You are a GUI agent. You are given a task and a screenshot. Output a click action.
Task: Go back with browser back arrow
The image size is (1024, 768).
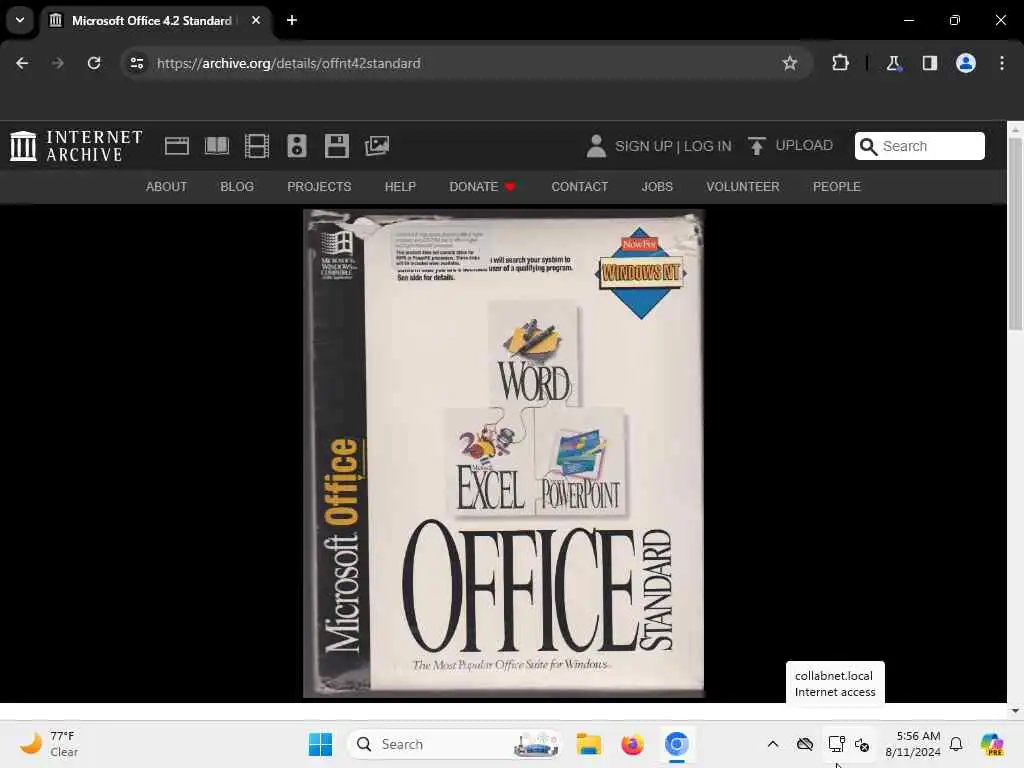pos(22,63)
